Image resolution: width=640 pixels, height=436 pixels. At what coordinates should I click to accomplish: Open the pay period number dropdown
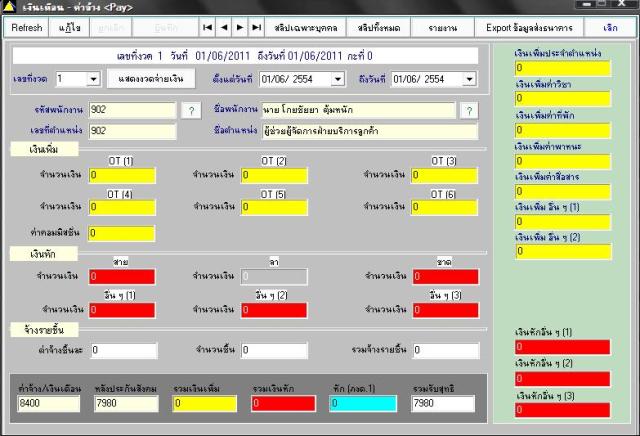click(93, 79)
